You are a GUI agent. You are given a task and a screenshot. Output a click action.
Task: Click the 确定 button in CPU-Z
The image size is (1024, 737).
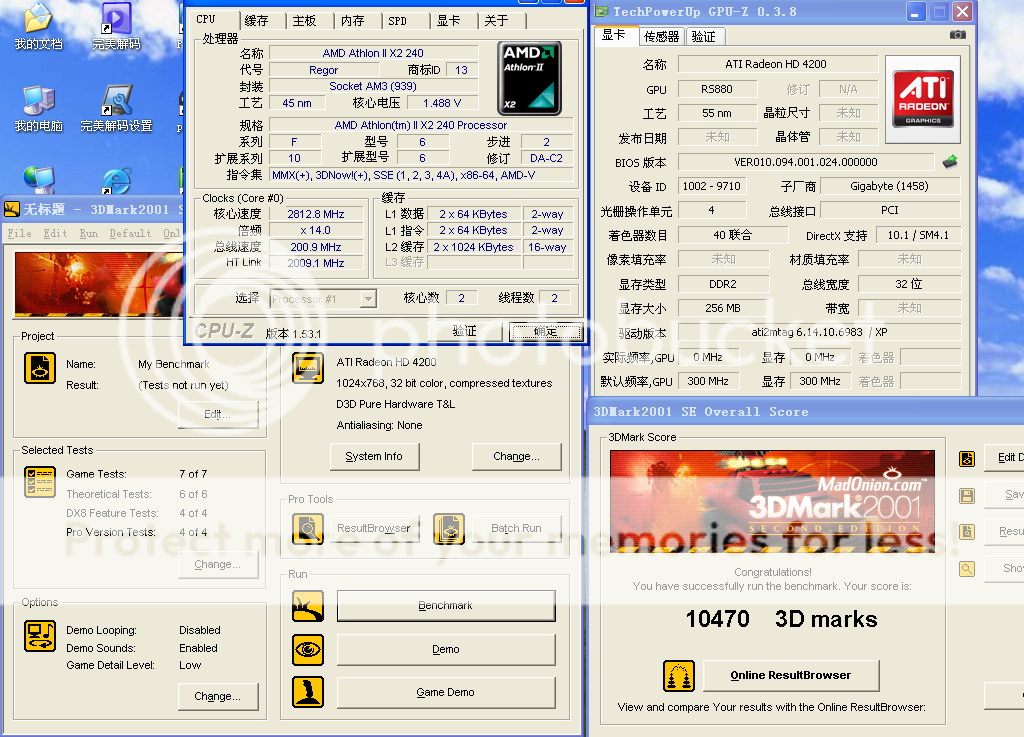[545, 332]
